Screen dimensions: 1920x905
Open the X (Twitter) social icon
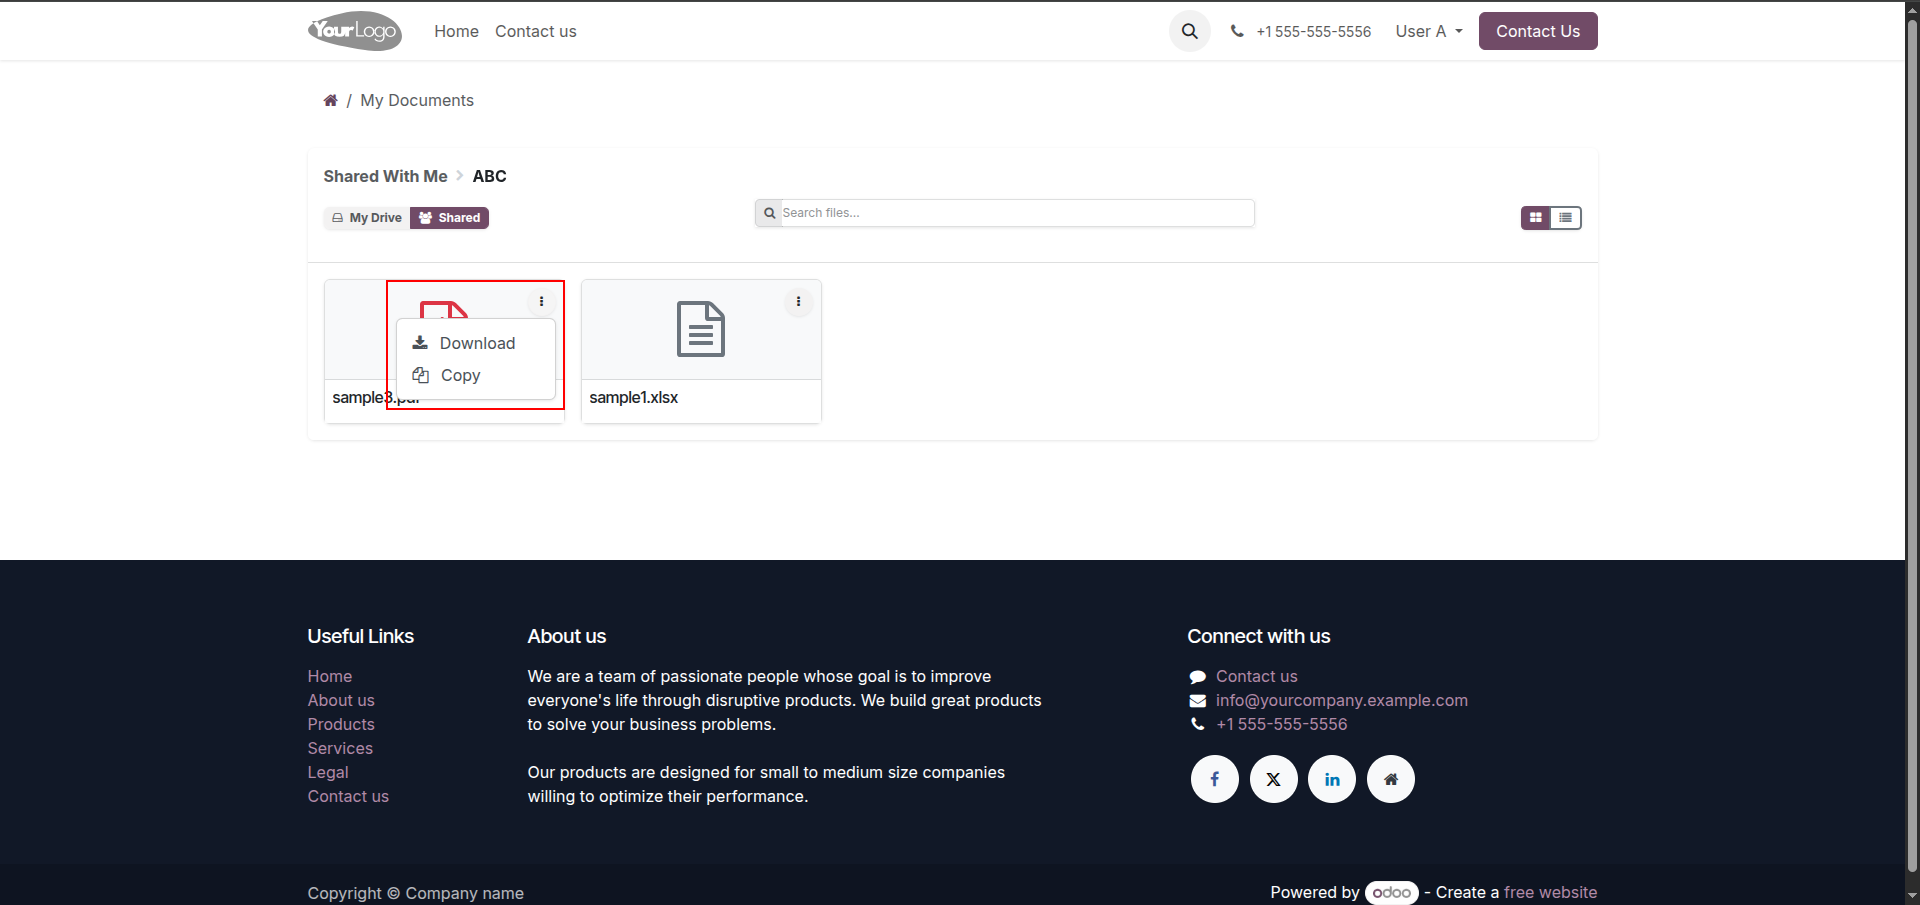1273,779
